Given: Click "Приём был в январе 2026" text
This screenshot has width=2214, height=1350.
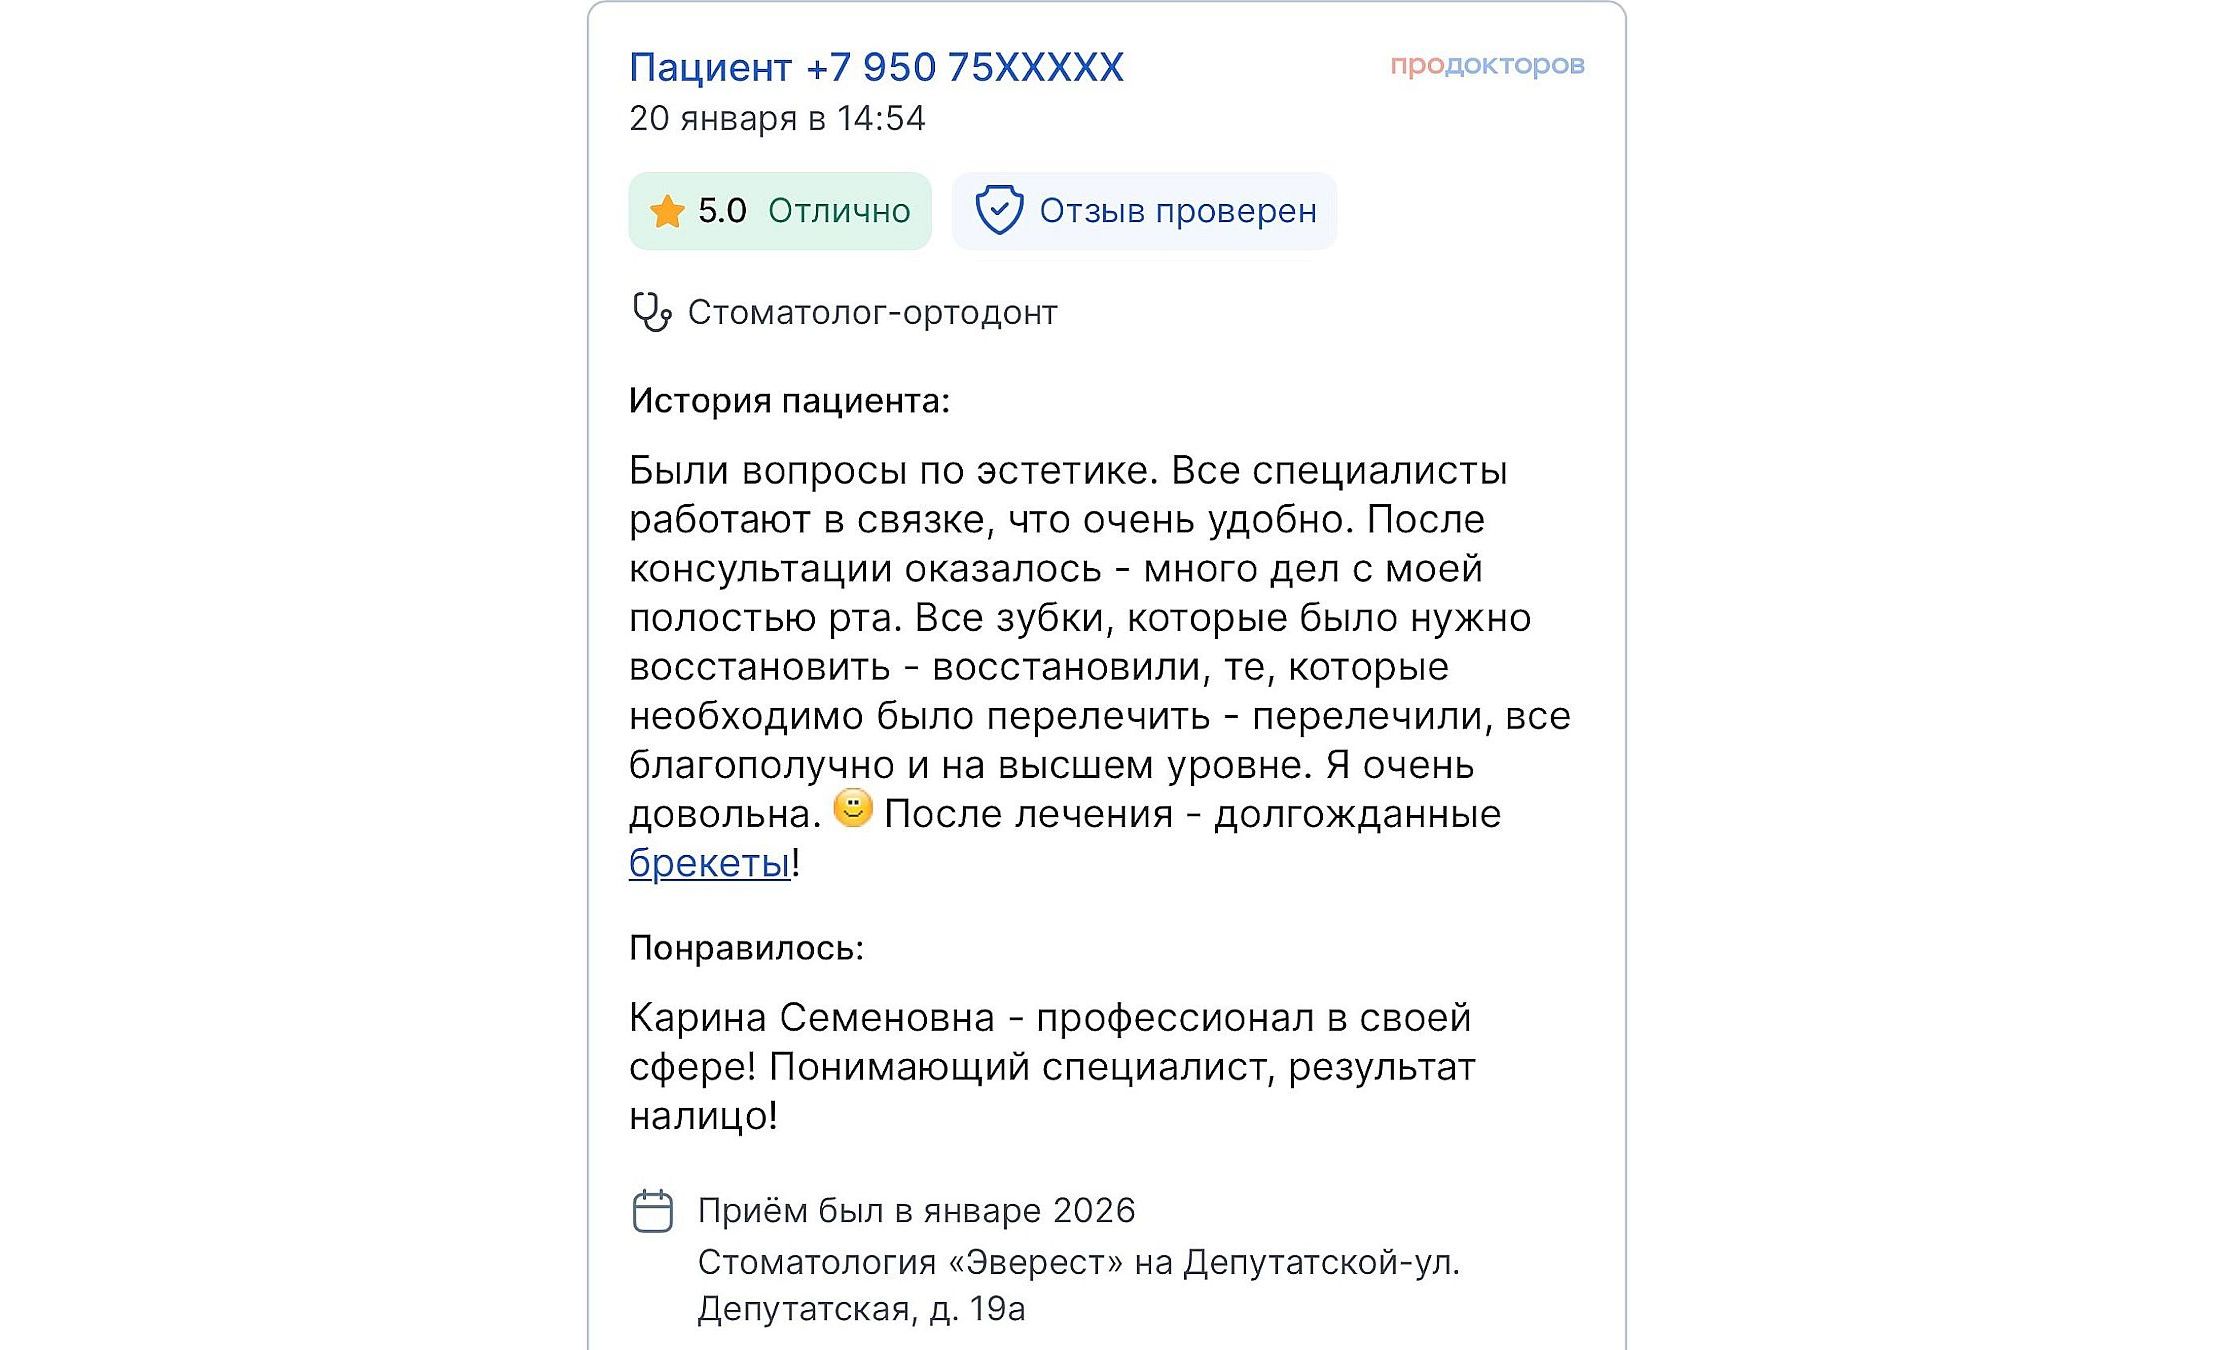Looking at the screenshot, I should [x=916, y=1211].
